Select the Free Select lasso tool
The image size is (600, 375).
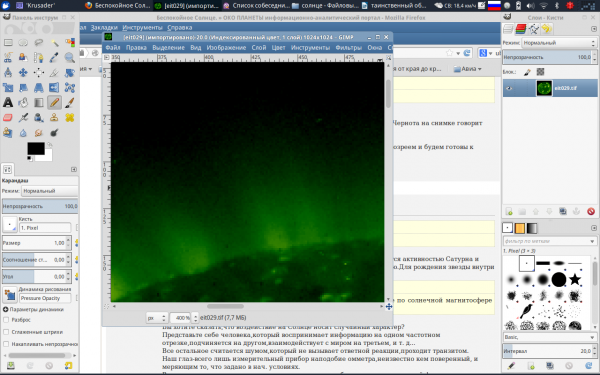[x=39, y=42]
